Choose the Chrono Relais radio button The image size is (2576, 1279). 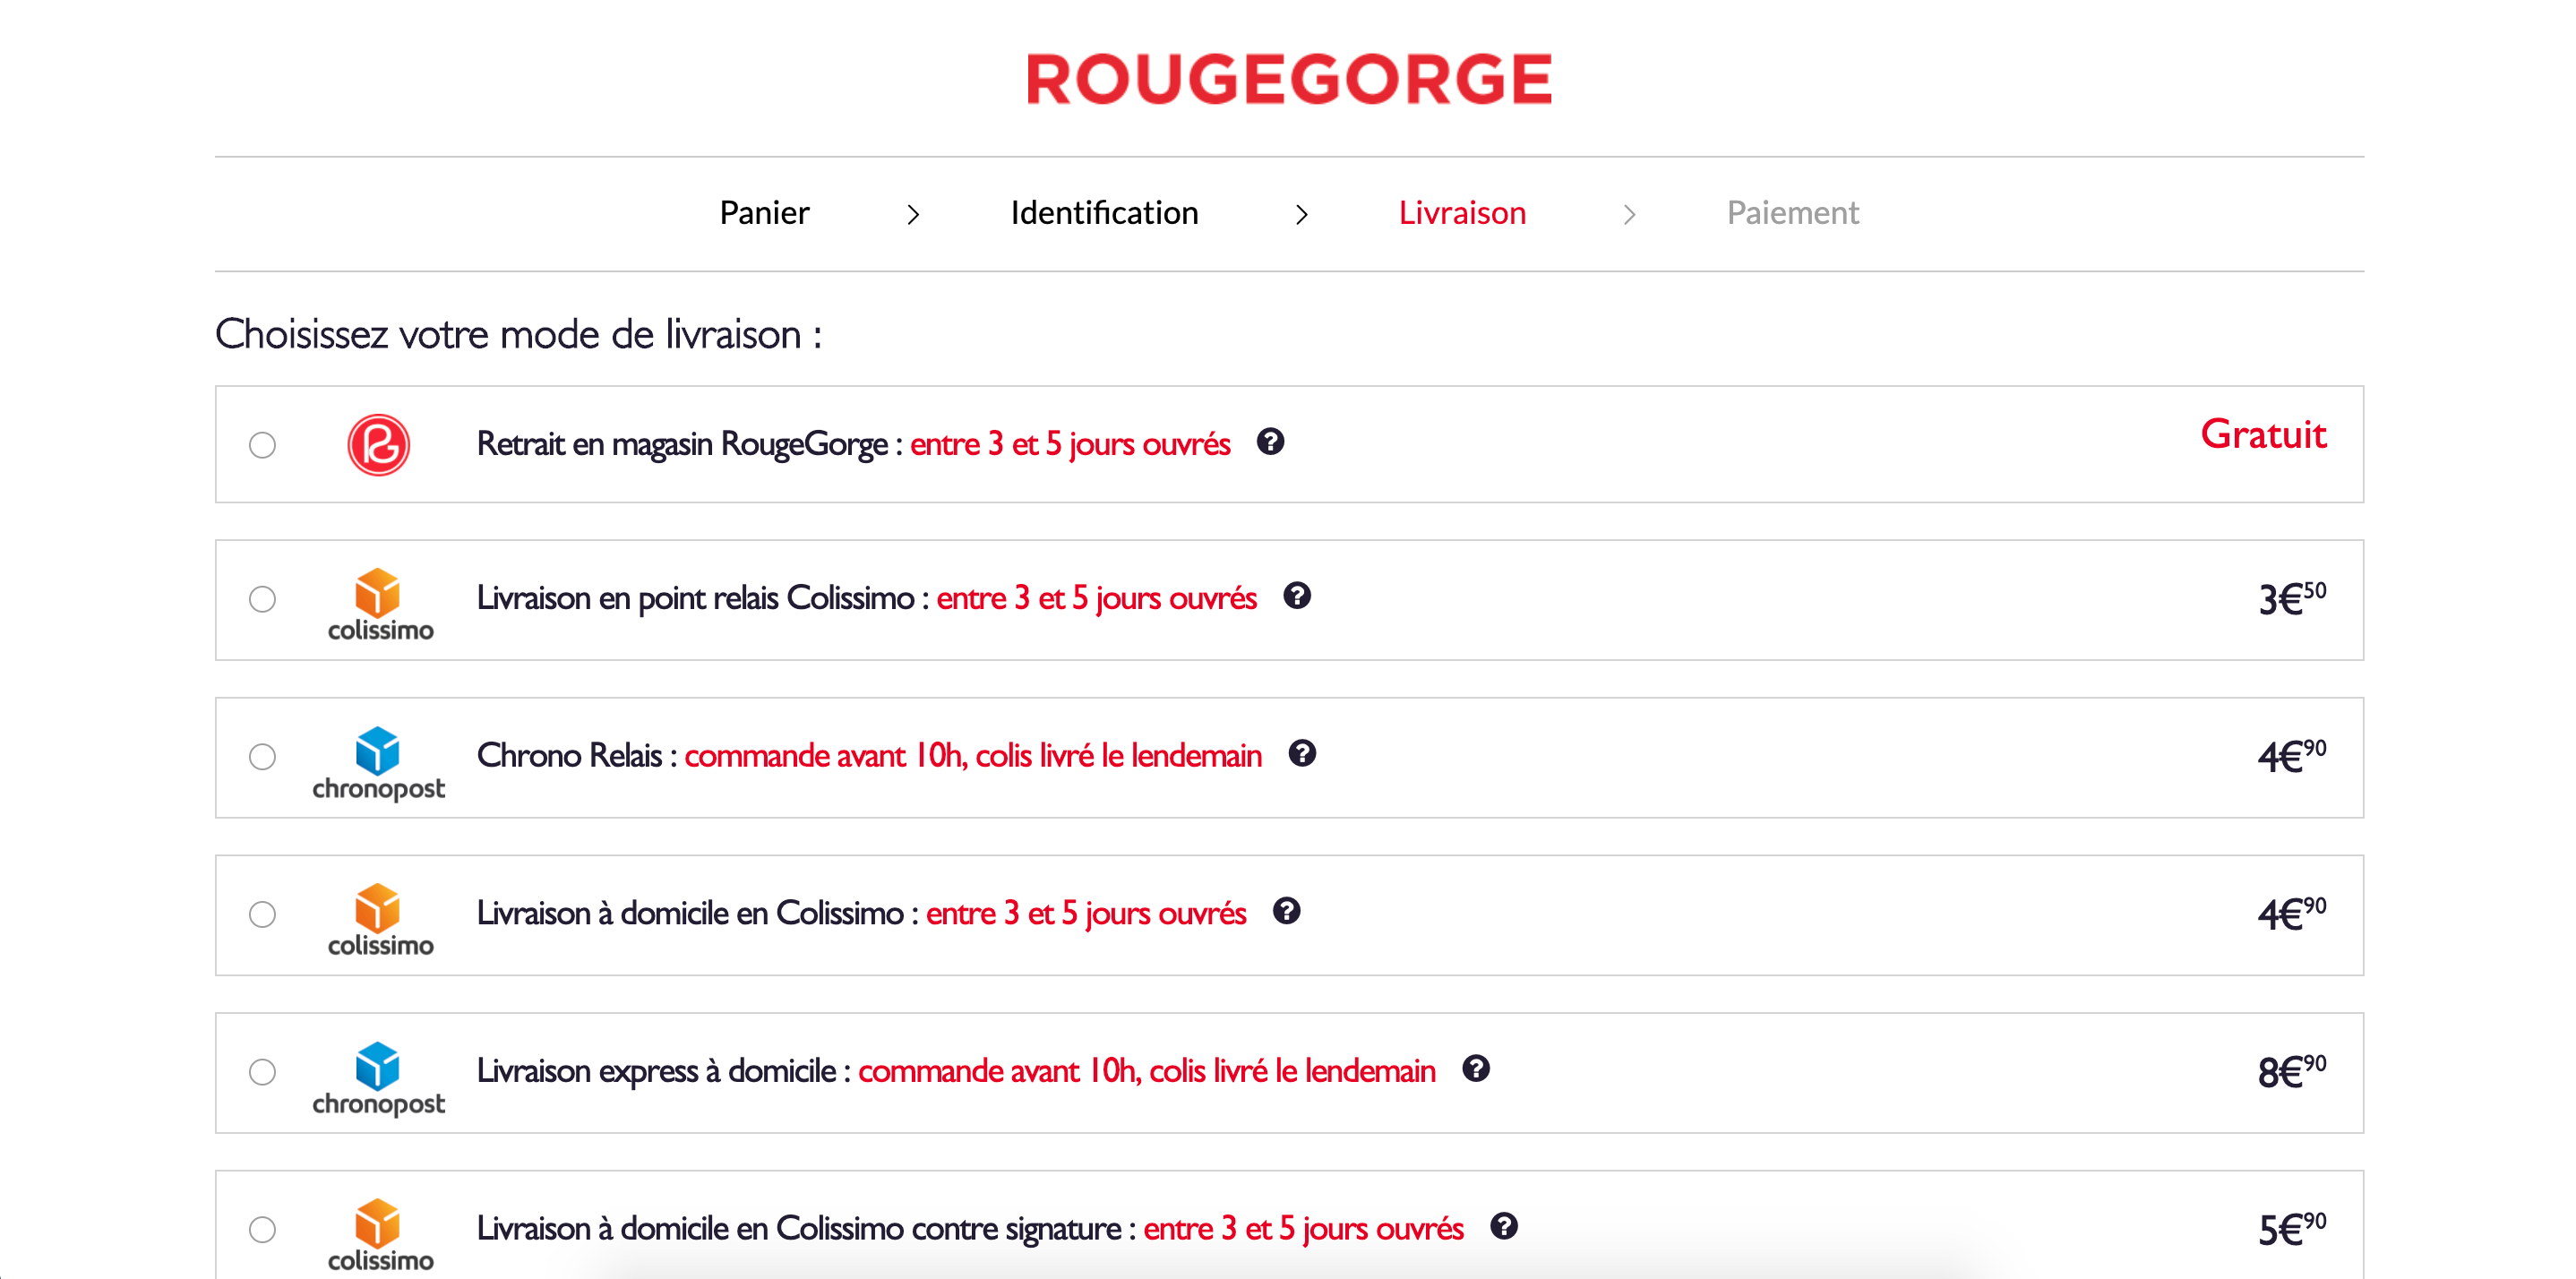[x=263, y=757]
